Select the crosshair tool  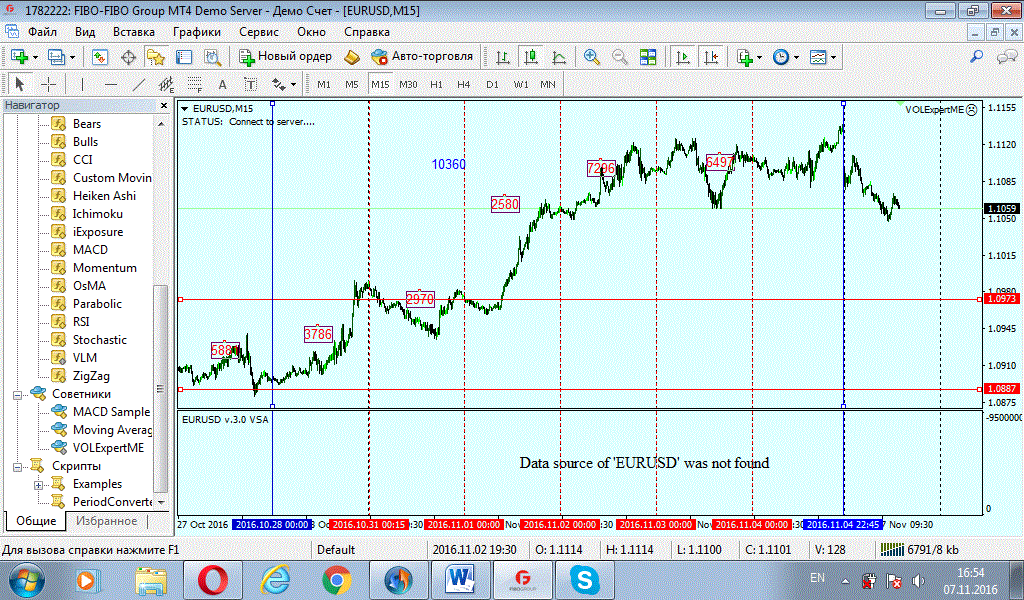tap(48, 84)
